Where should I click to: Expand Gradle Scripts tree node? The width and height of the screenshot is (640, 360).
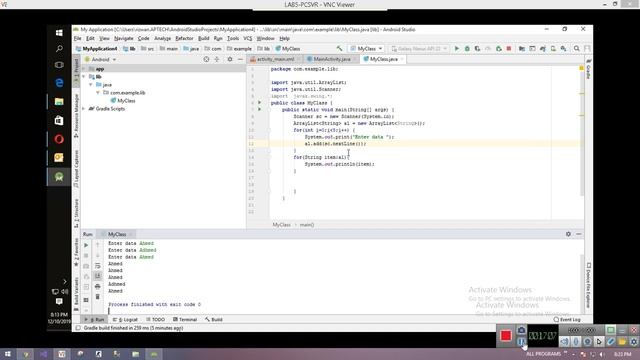tap(84, 109)
